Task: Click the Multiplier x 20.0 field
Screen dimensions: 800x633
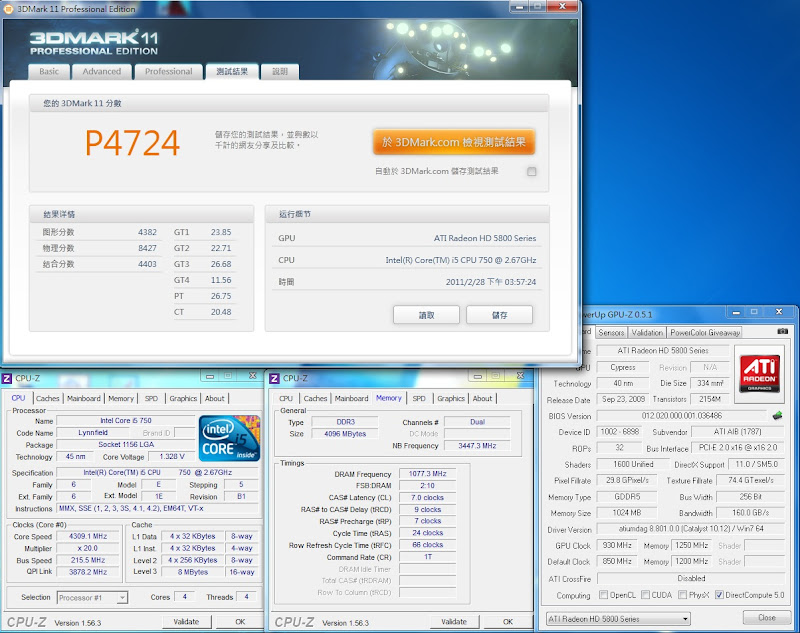Action: pos(88,548)
